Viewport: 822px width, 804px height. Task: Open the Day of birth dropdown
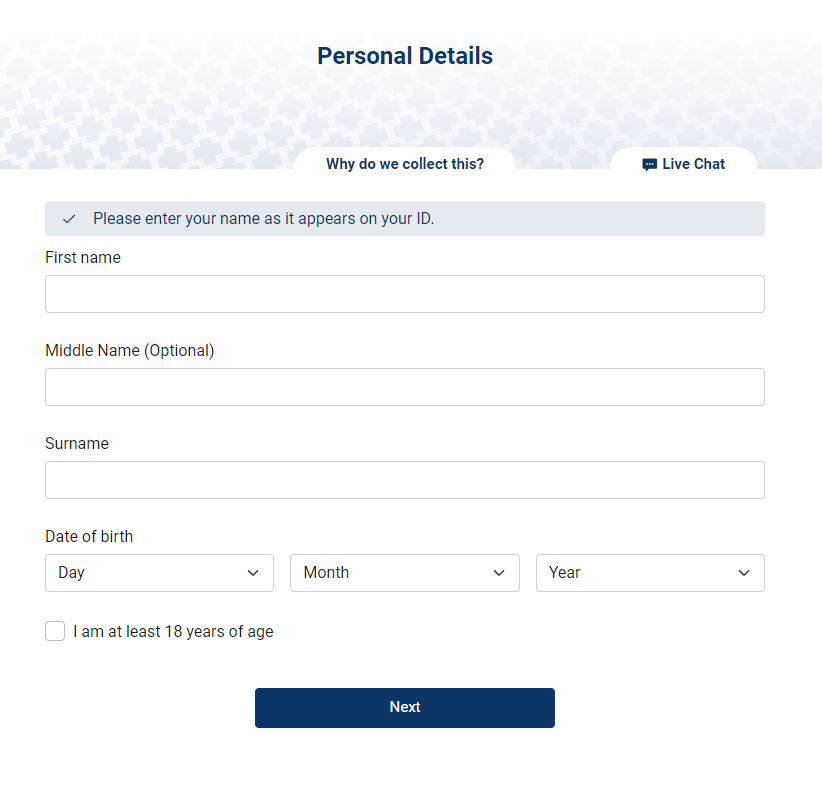click(159, 573)
